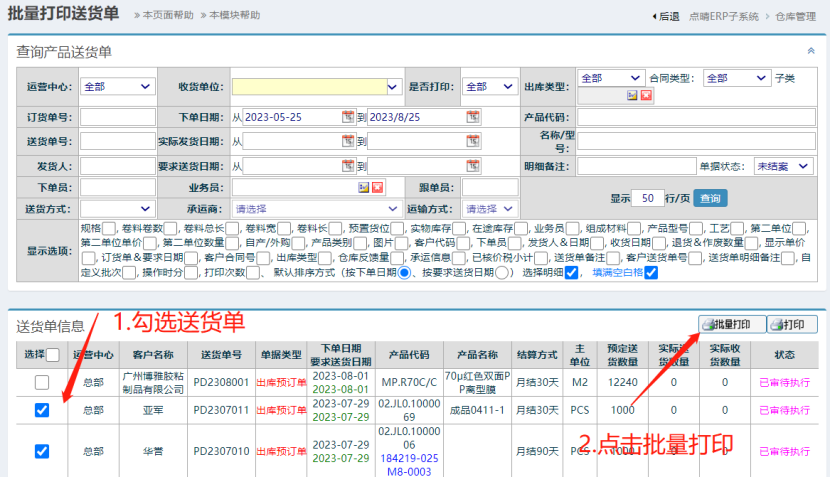This screenshot has height=478, width=830.
Task: Open the 运营中心 dropdown
Action: point(118,86)
